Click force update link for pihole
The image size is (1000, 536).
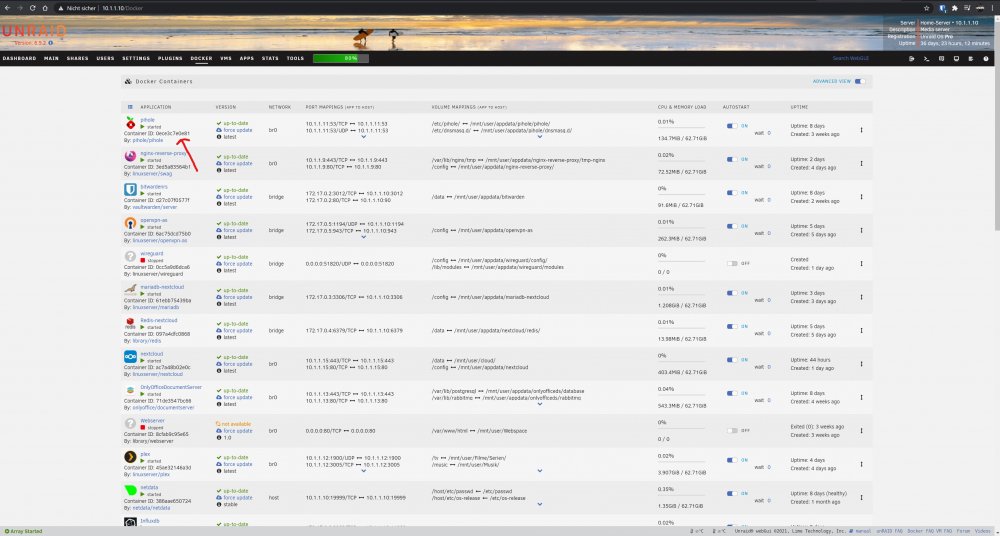pos(237,130)
